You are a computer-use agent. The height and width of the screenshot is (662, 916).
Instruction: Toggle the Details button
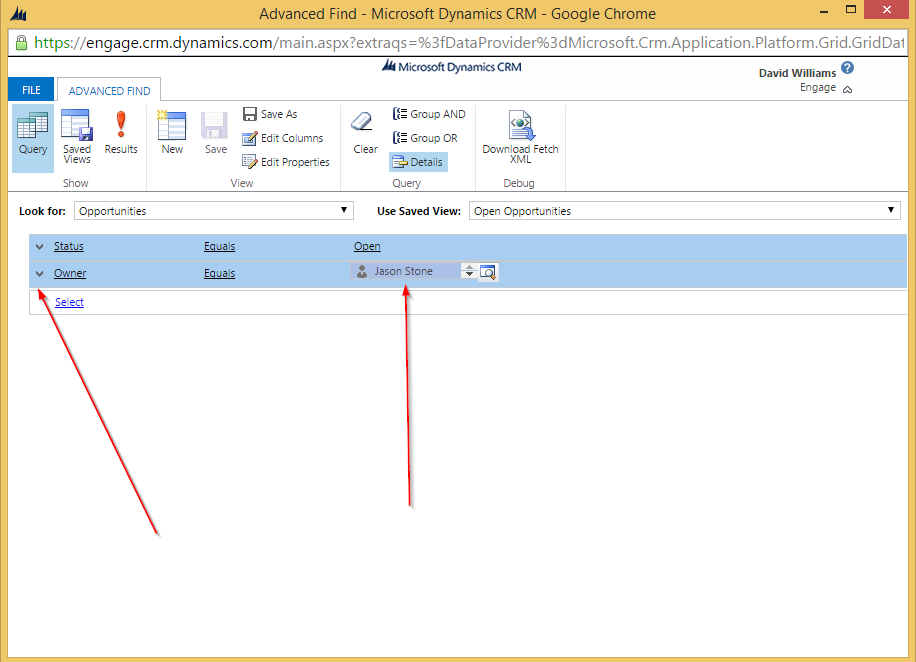(x=418, y=162)
